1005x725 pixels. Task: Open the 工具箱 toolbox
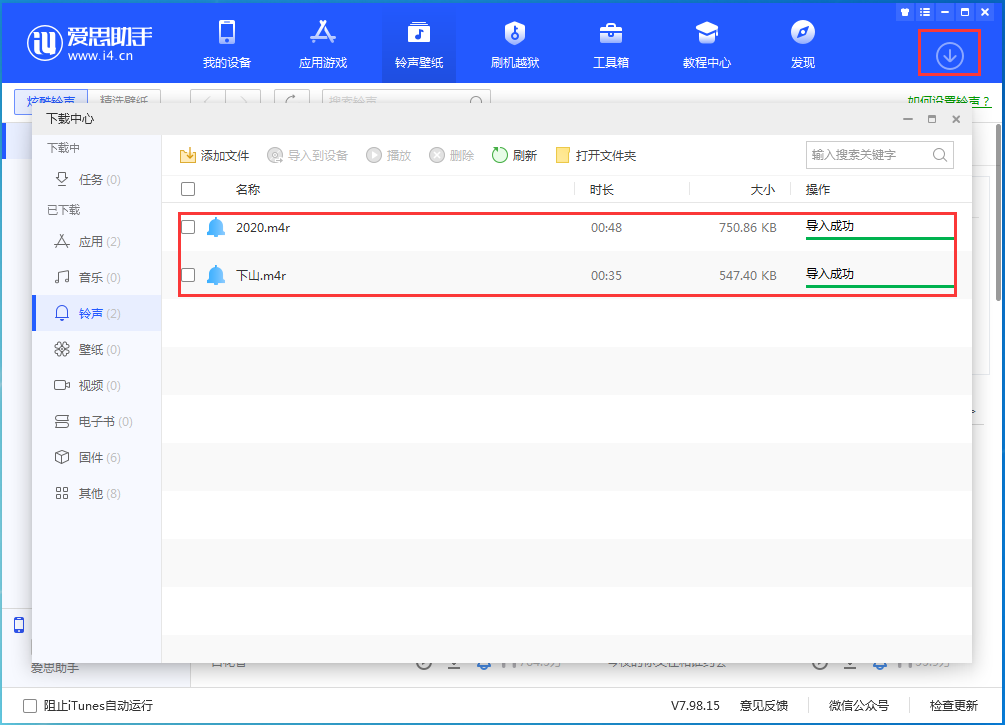(611, 44)
